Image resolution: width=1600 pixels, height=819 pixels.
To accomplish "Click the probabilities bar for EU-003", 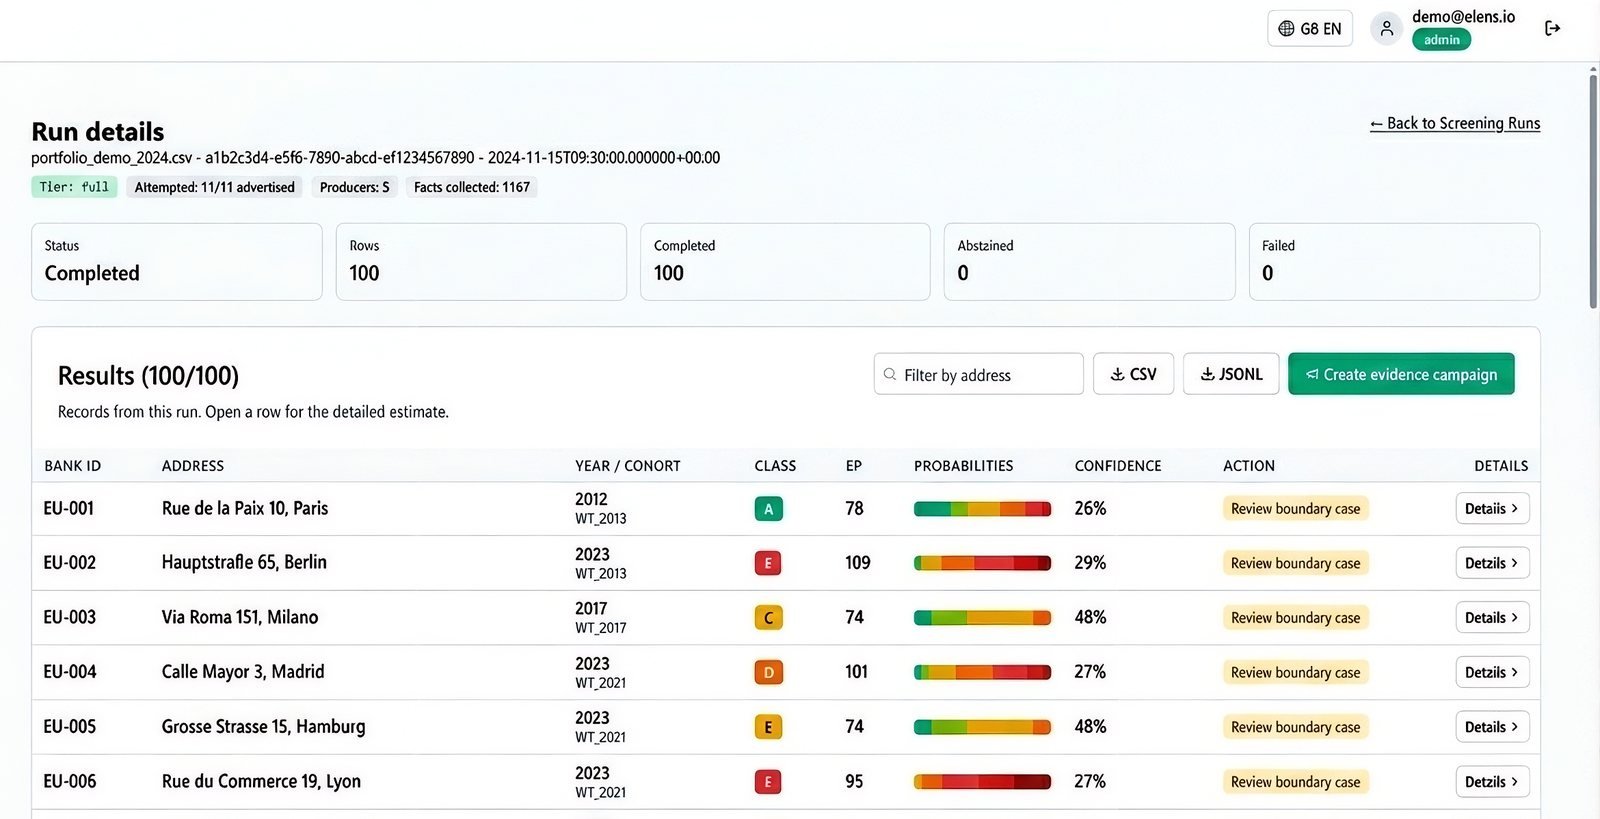I will 982,618.
